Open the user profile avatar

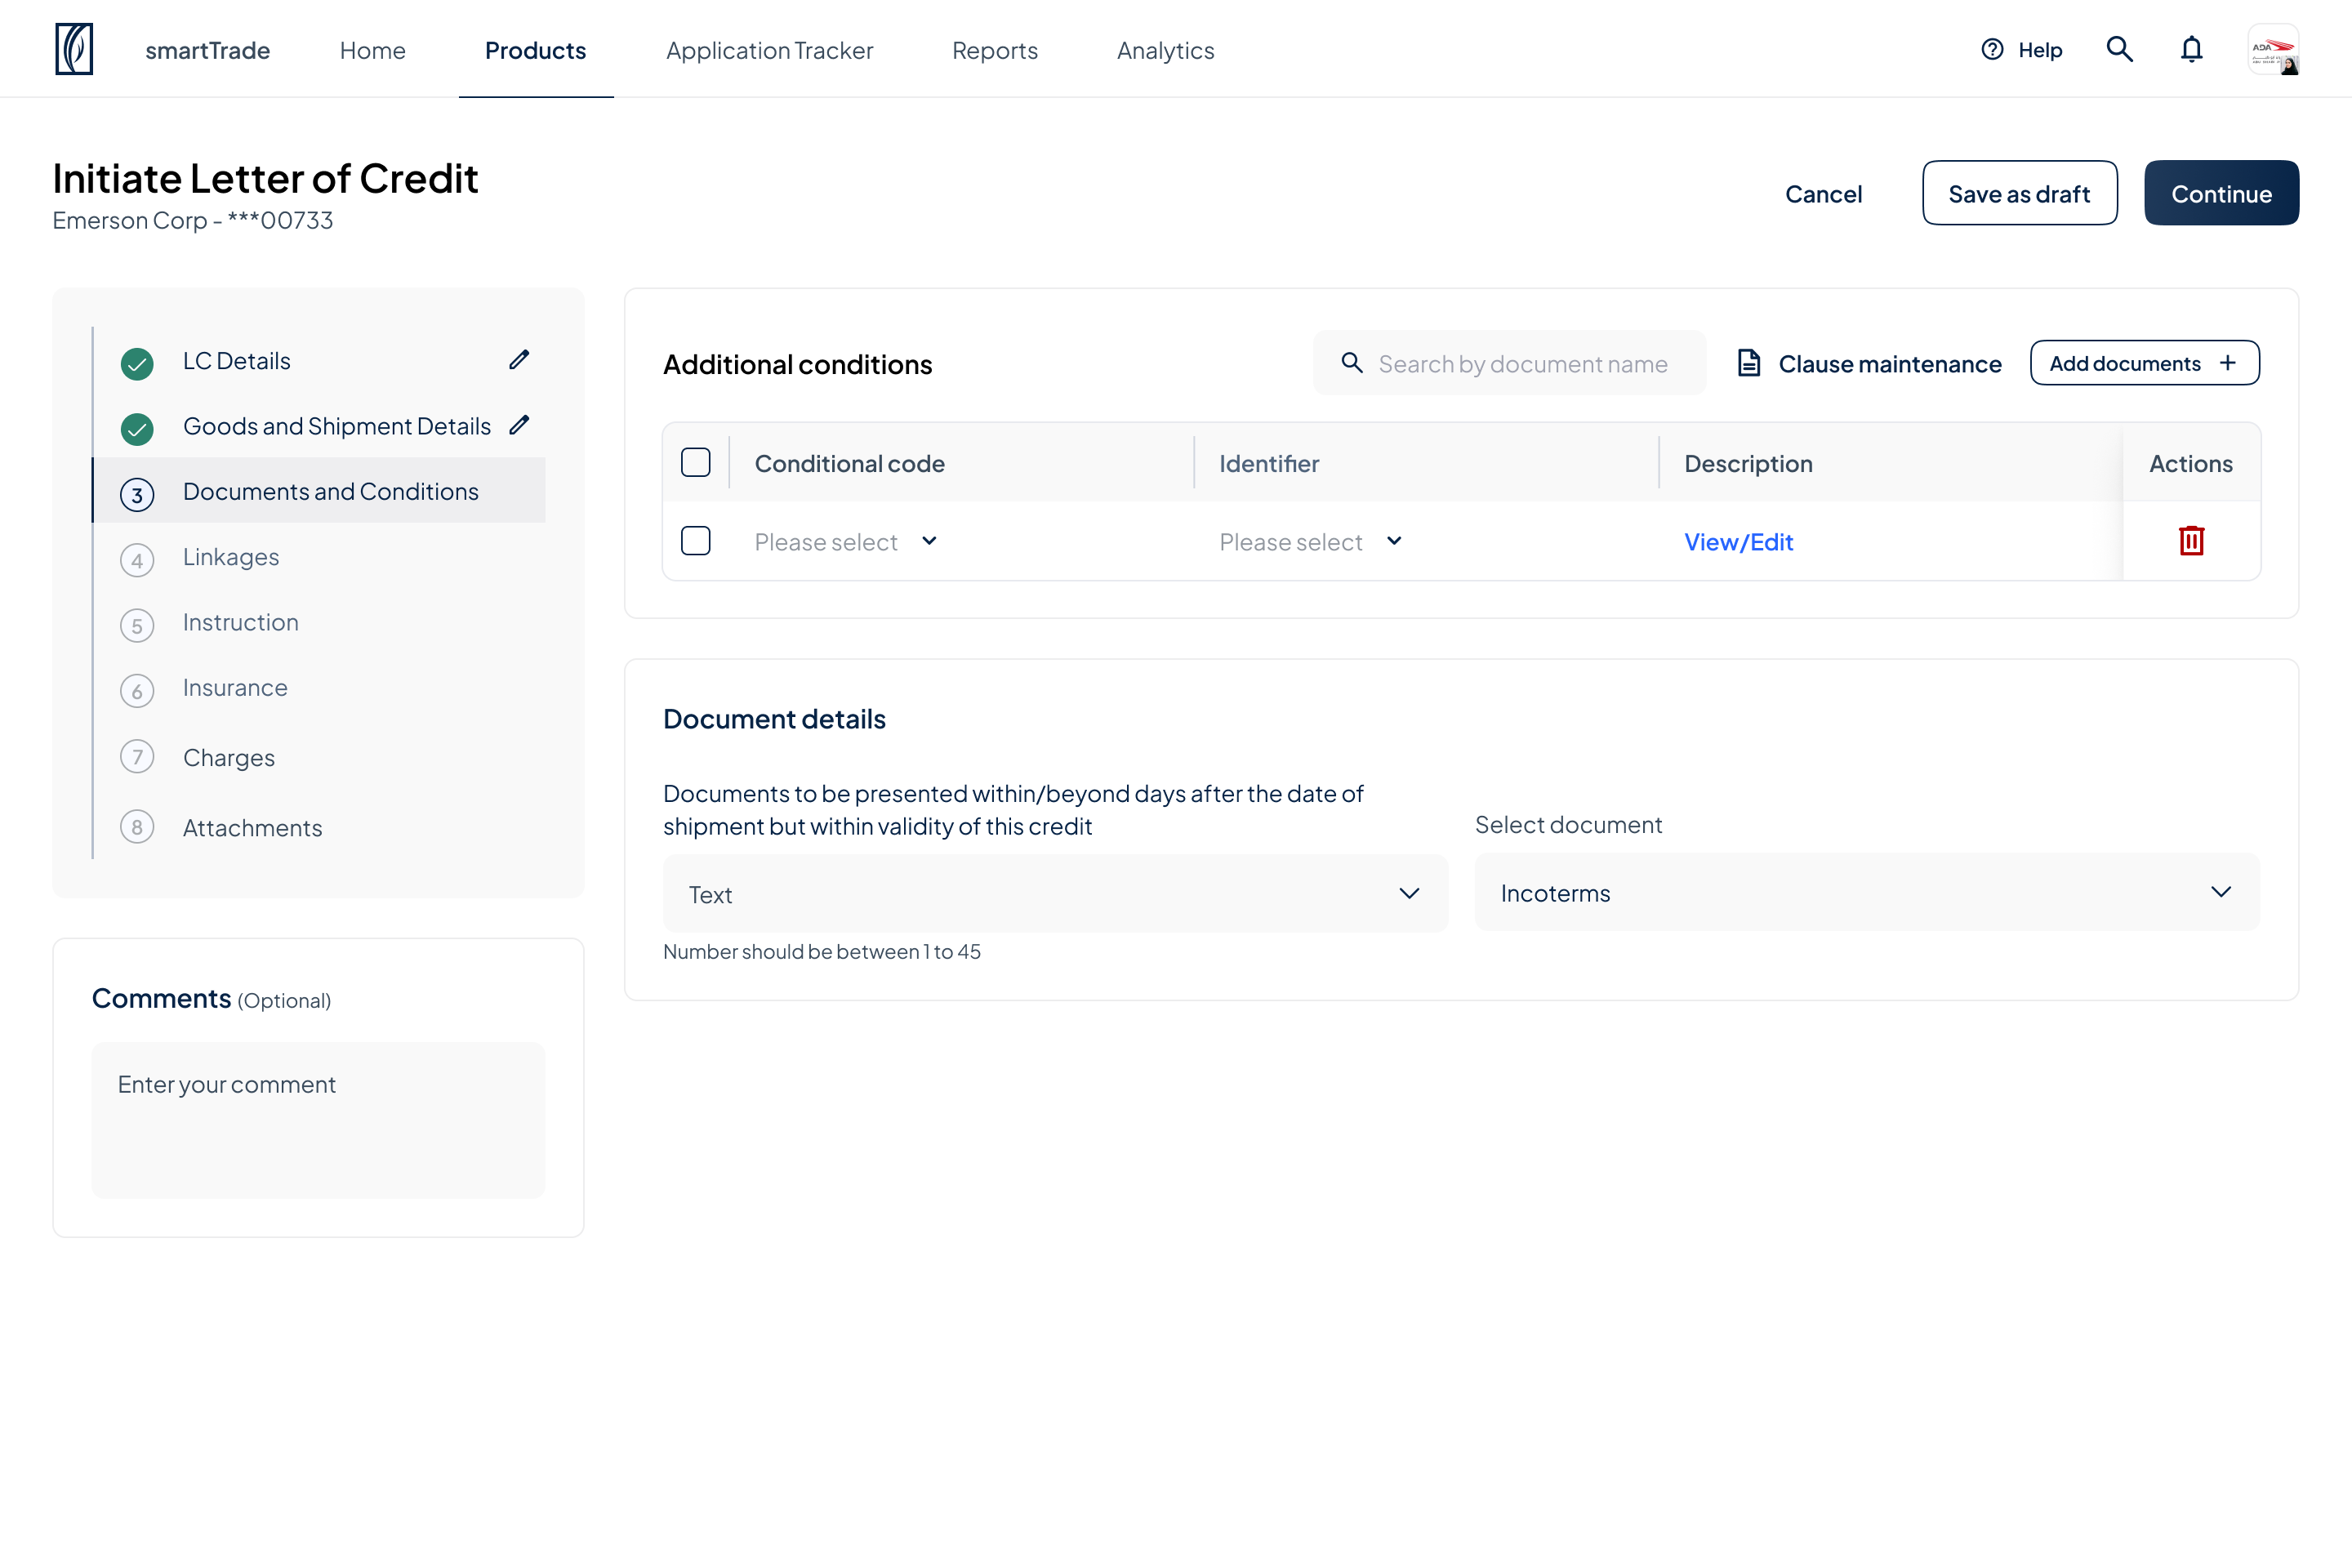point(2273,49)
